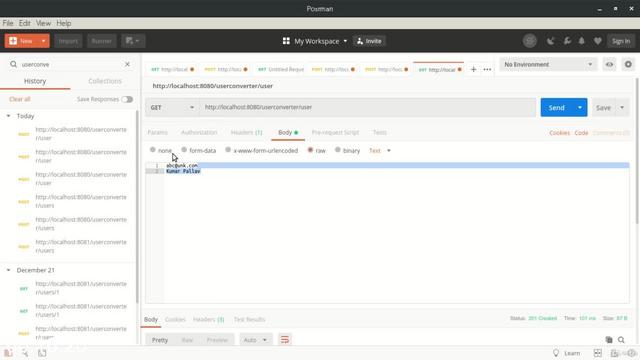640x360 pixels.
Task: Click the Runner button
Action: pyautogui.click(x=101, y=41)
